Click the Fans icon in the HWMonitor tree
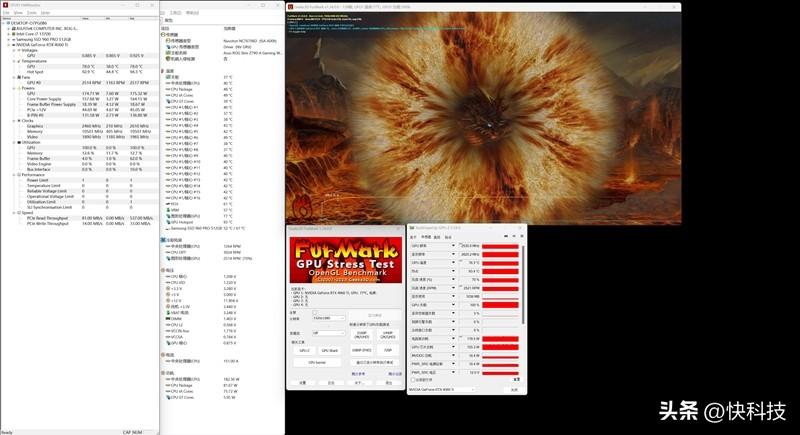This screenshot has width=800, height=435. (x=19, y=78)
